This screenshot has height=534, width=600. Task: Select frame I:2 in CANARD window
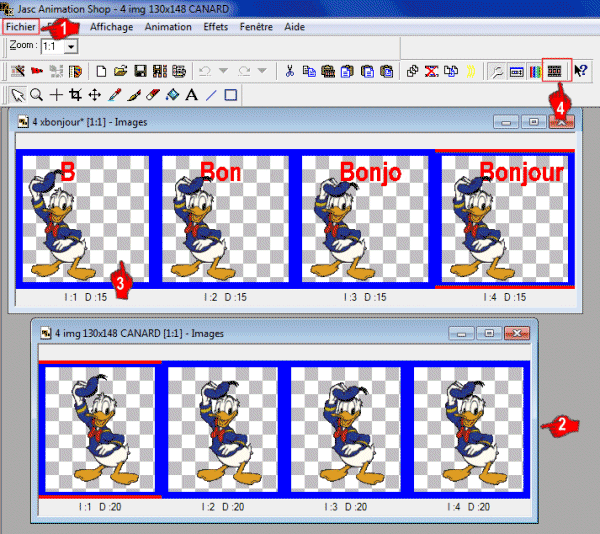point(223,429)
